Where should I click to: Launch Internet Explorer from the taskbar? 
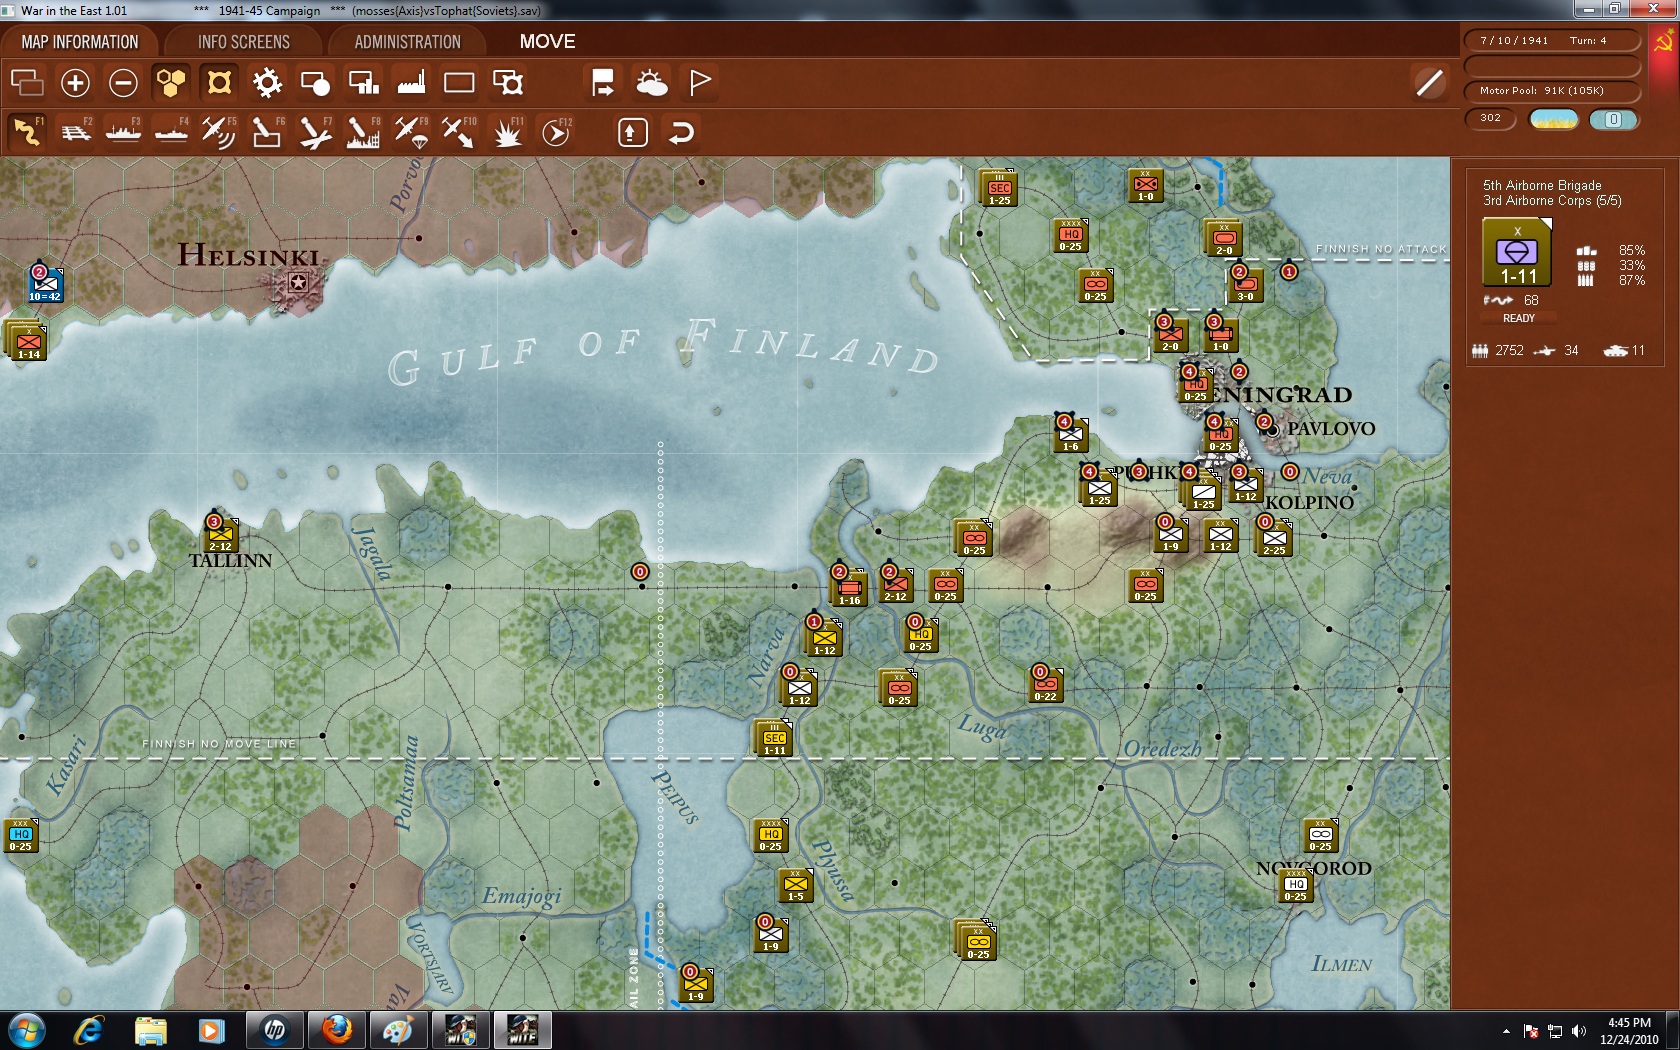[x=88, y=1030]
